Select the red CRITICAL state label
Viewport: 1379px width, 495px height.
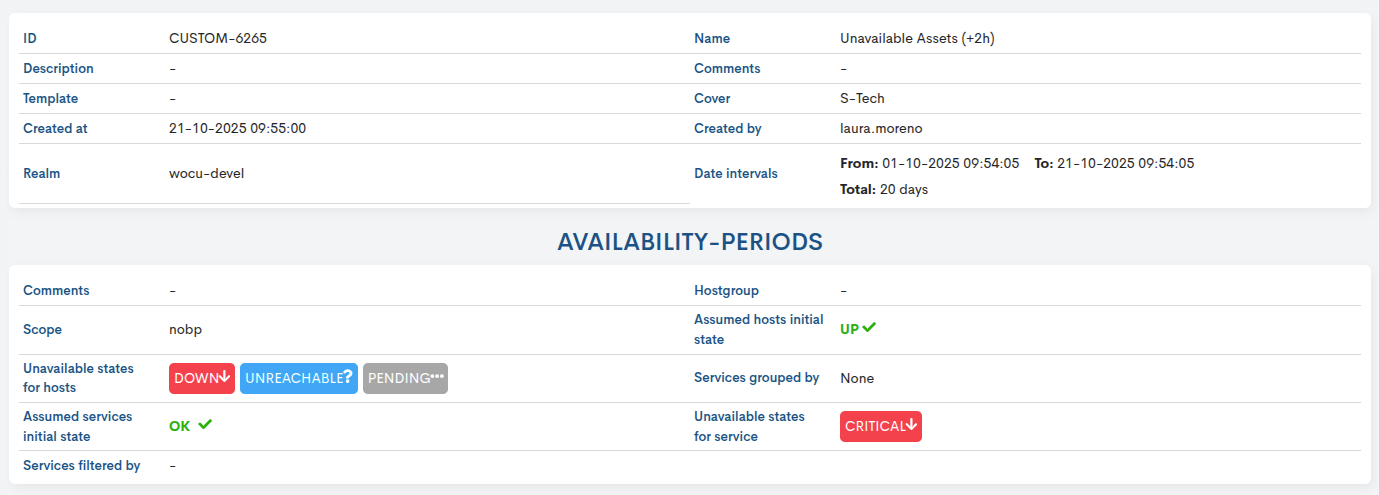[x=873, y=426]
